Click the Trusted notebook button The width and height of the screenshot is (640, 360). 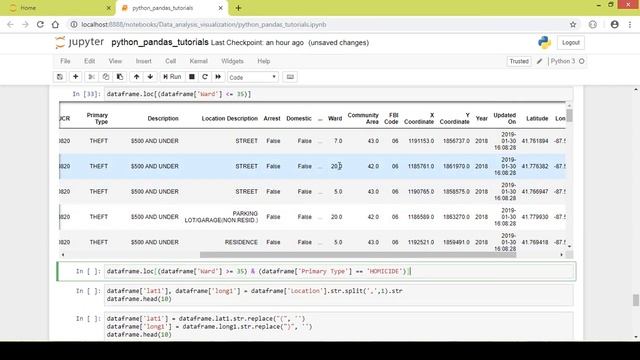coord(519,61)
